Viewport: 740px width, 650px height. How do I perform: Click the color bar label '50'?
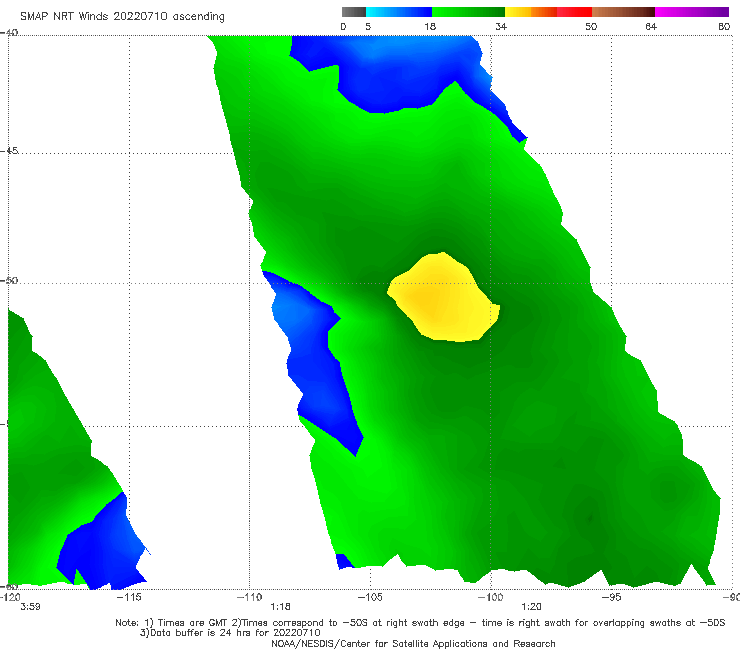[x=591, y=27]
